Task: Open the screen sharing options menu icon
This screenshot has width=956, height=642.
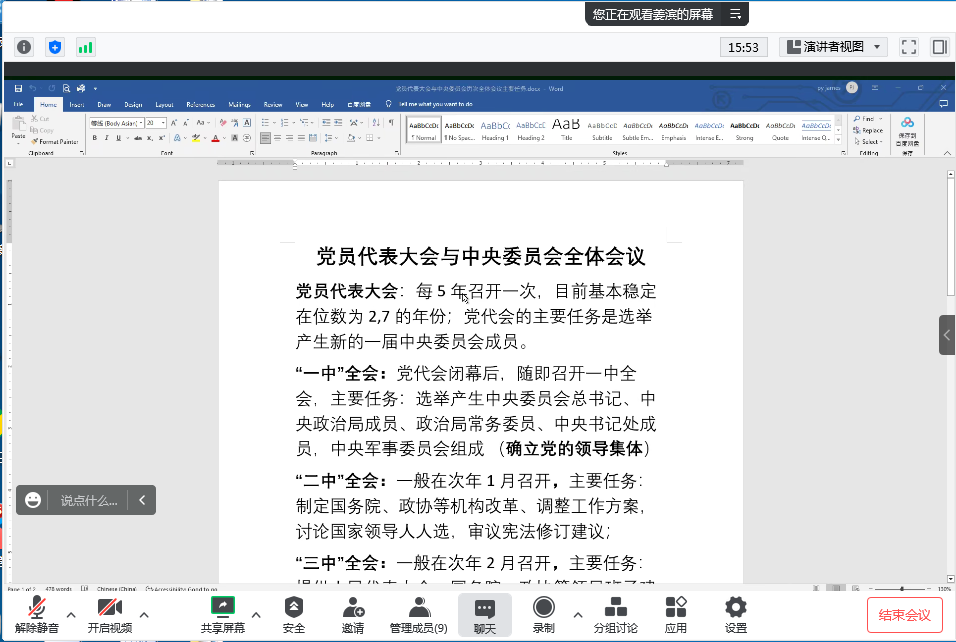Action: point(735,14)
